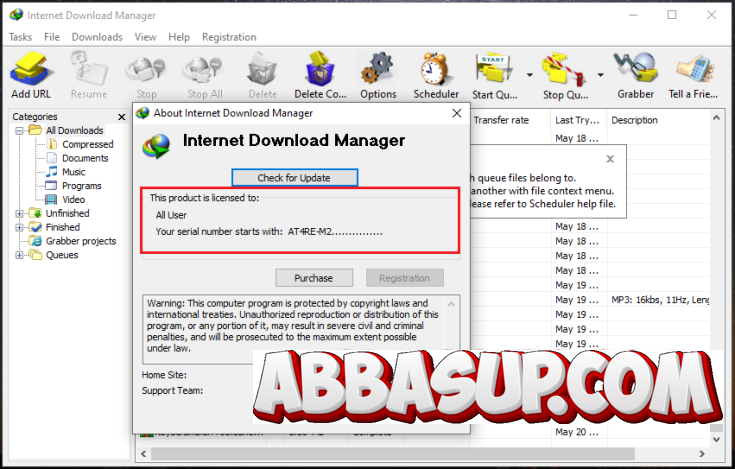
Task: Close the About Internet Download Manager dialog
Action: [x=457, y=113]
